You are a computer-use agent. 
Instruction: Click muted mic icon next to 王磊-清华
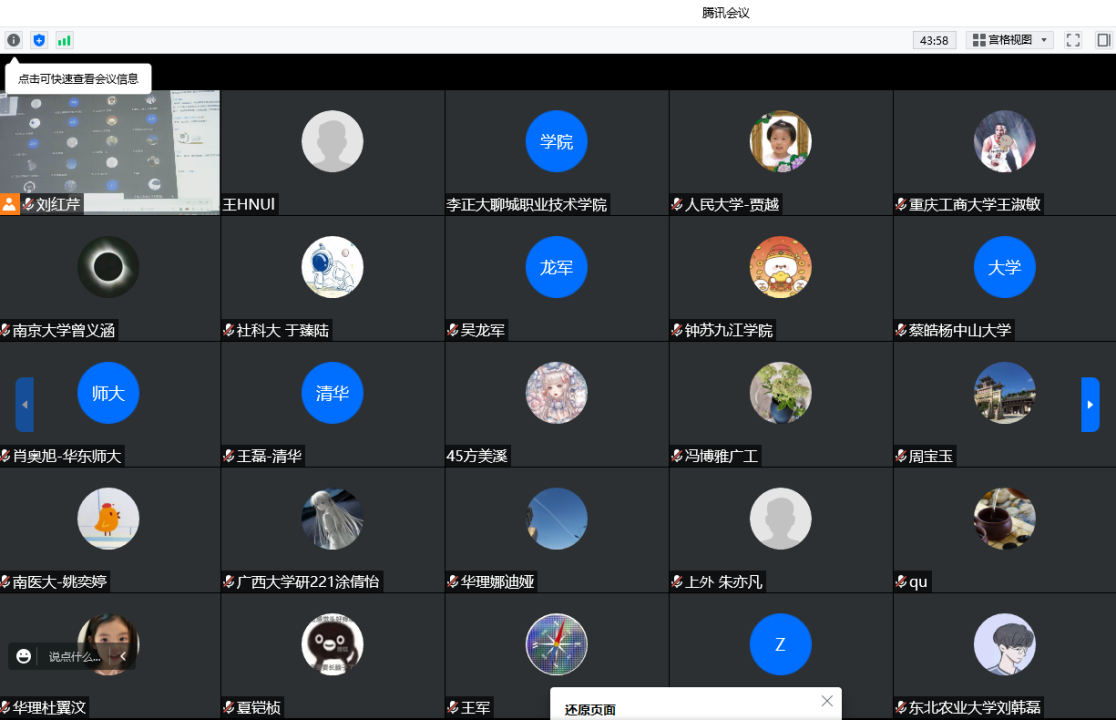click(229, 457)
